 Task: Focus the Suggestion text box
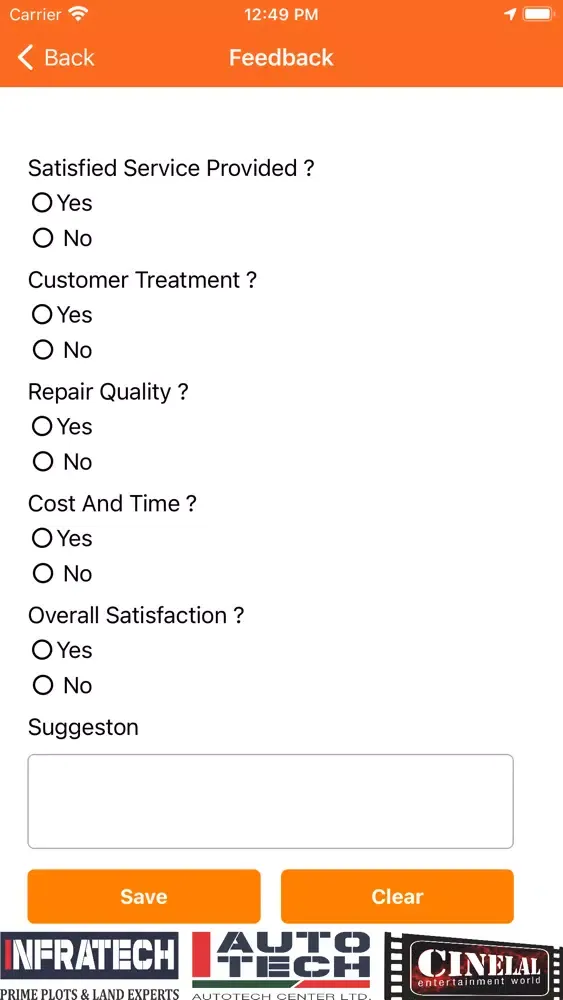pyautogui.click(x=270, y=802)
